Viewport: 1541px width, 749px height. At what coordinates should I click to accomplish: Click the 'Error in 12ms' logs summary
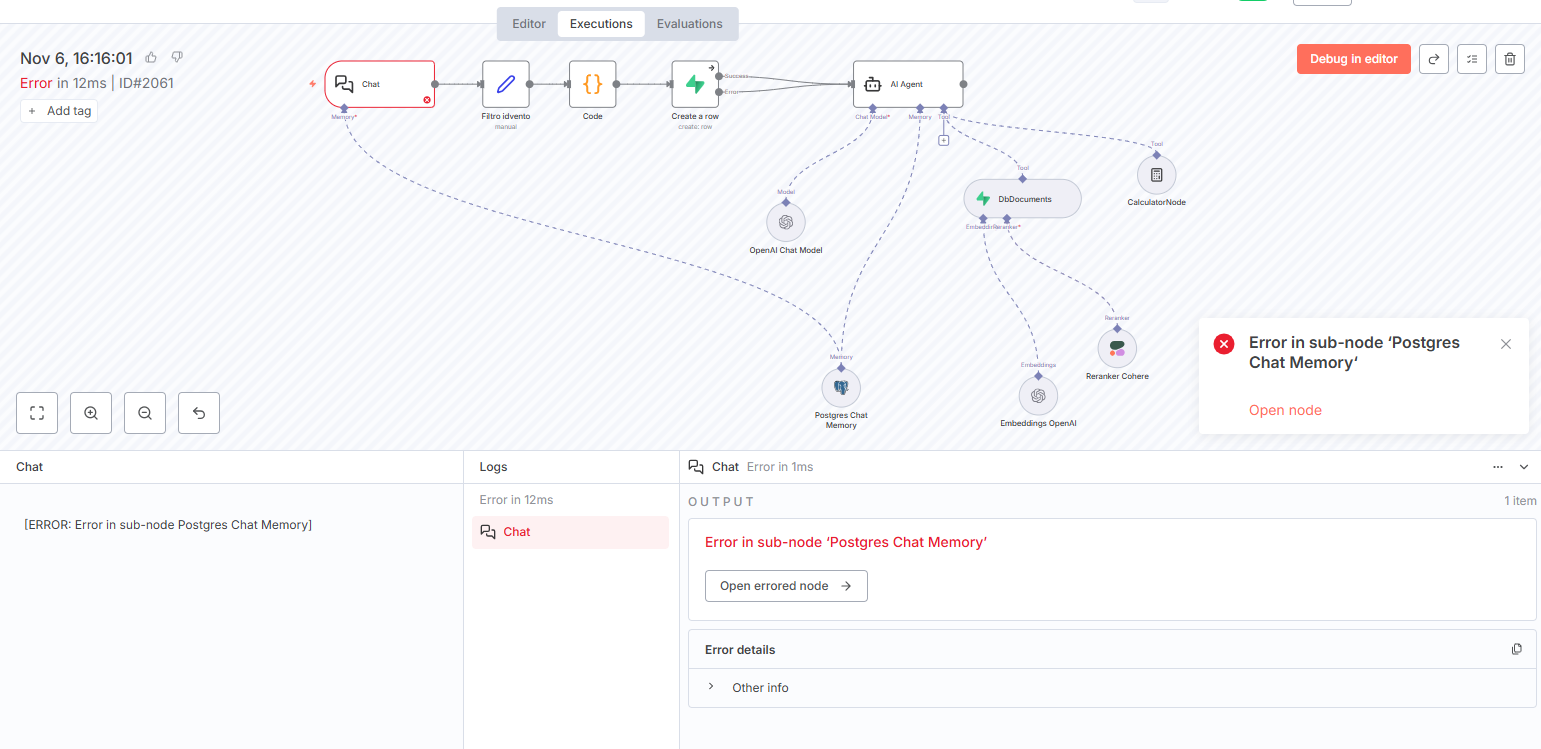516,500
